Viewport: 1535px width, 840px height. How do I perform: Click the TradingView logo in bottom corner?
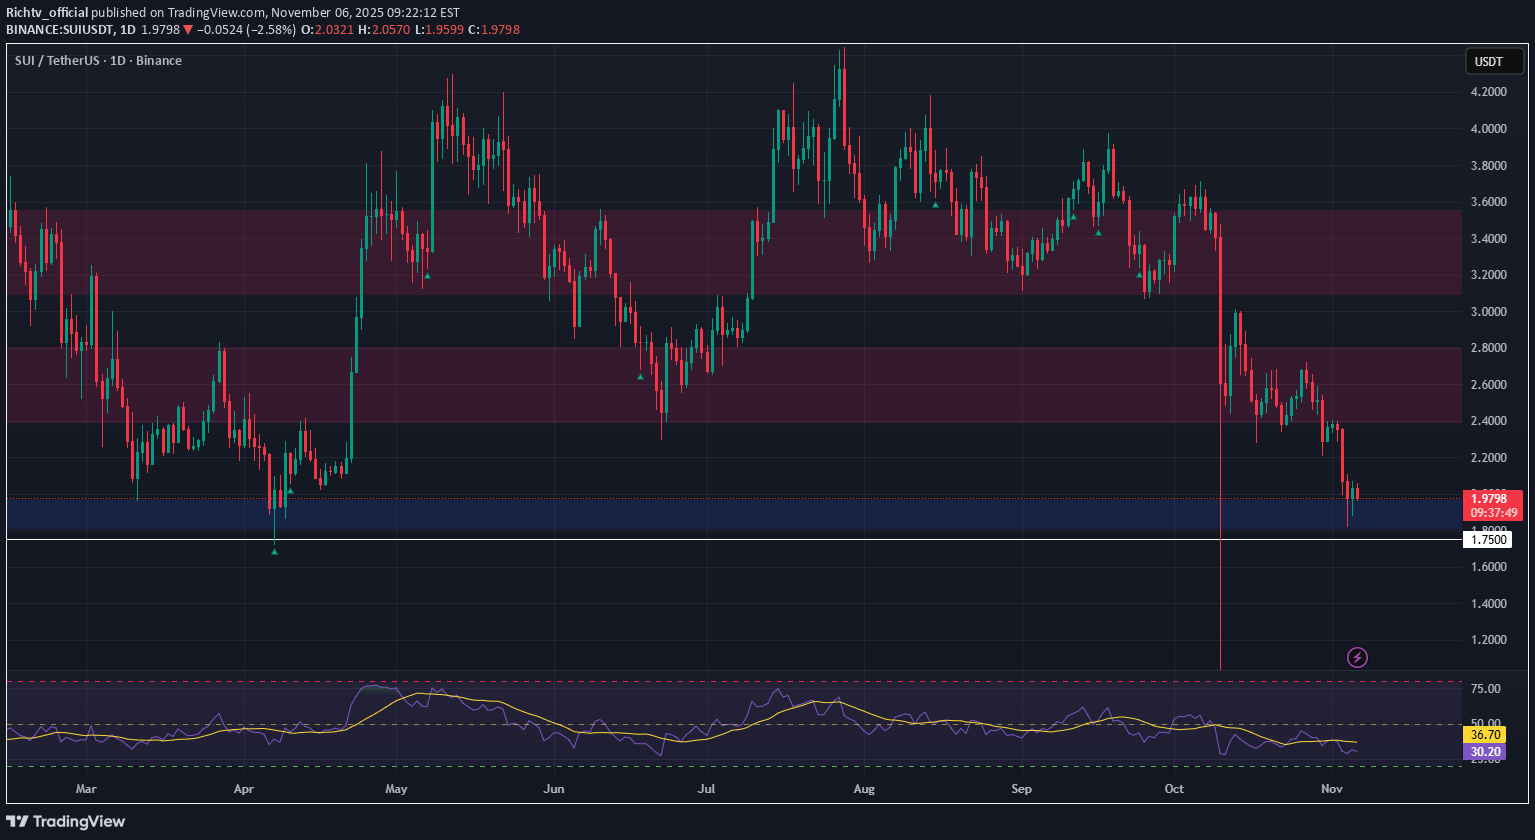(x=66, y=821)
